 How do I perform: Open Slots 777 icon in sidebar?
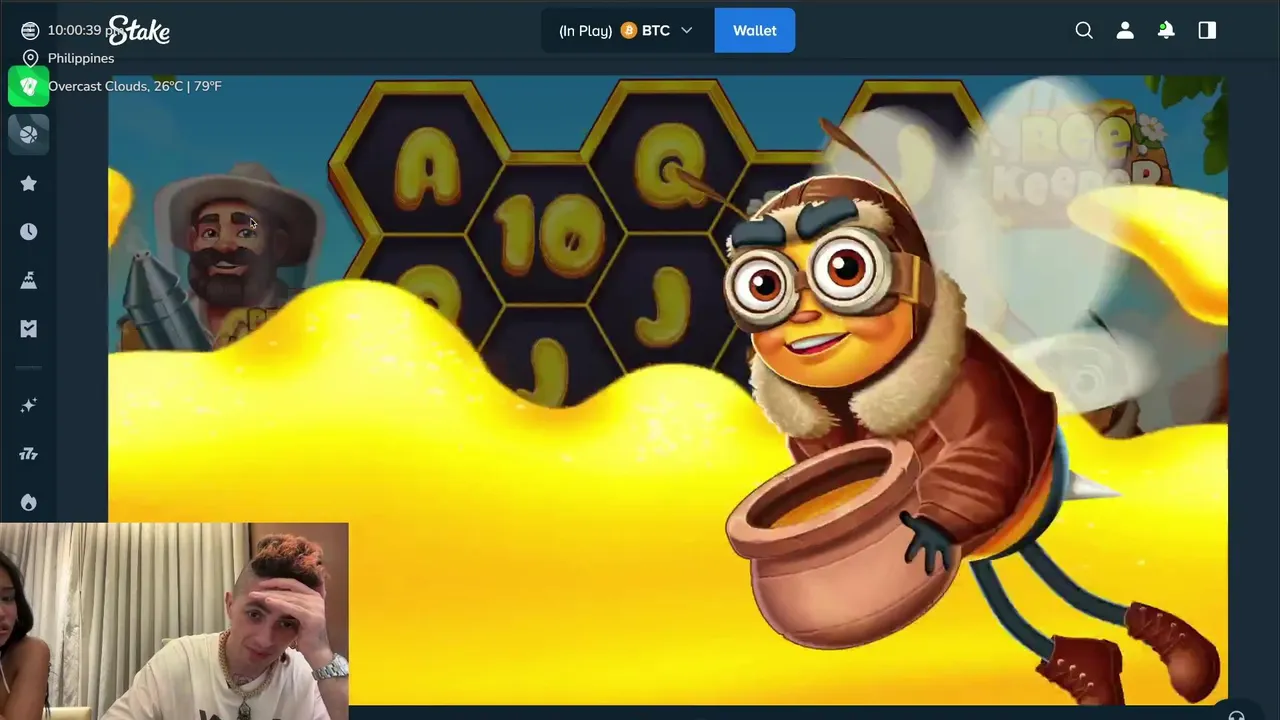(28, 454)
